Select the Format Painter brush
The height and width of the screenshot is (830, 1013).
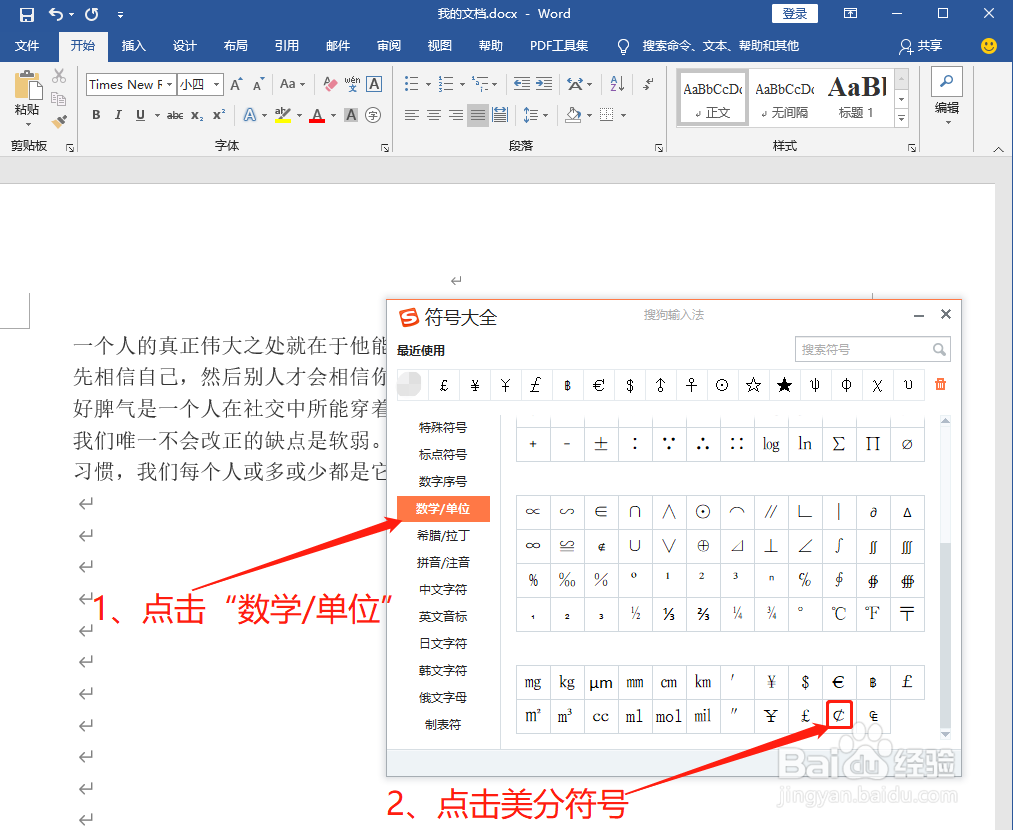[59, 121]
